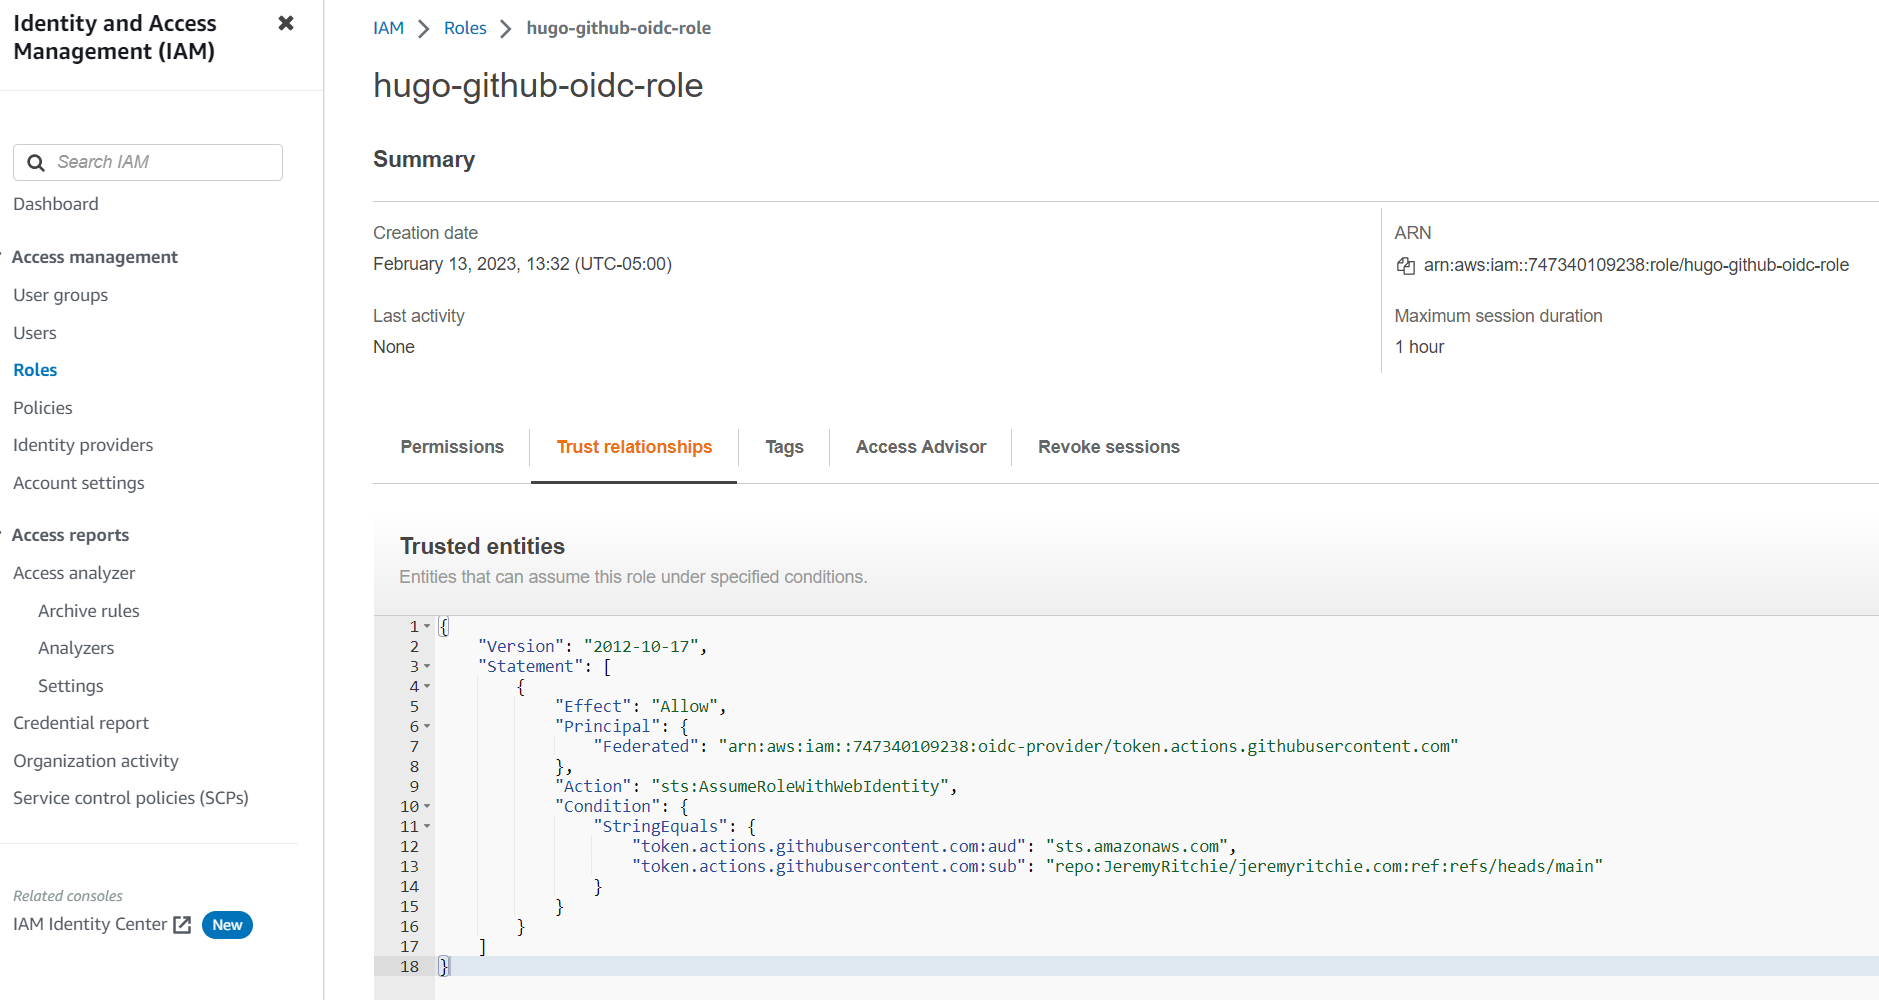The image size is (1879, 1000).
Task: Open Access analyzer
Action: point(74,573)
